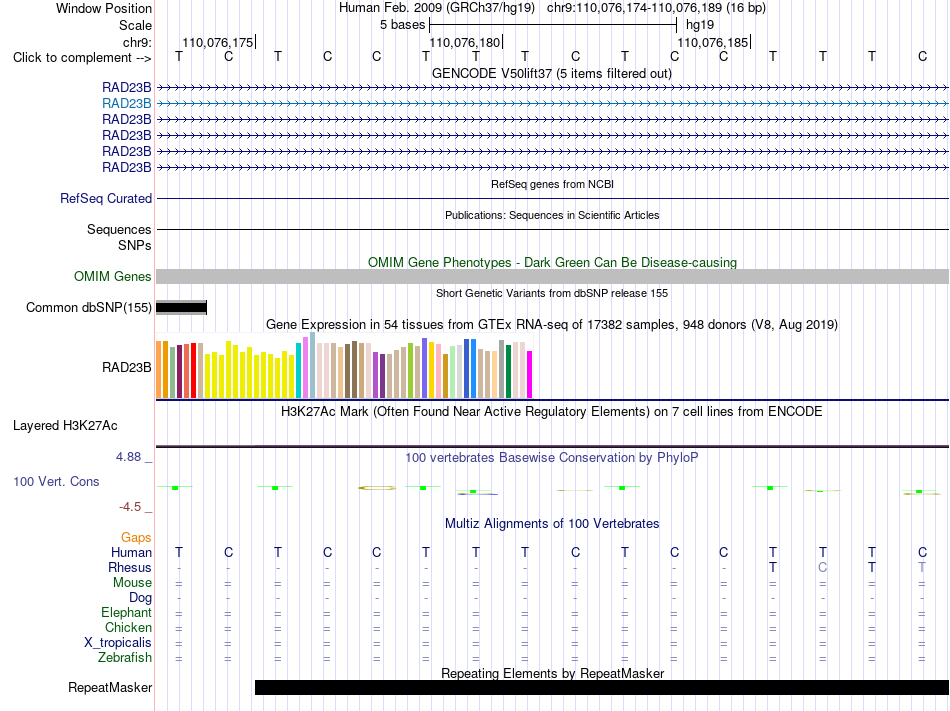Open the GENCODE V50lift37 track title
The image size is (950, 711).
coord(551,73)
